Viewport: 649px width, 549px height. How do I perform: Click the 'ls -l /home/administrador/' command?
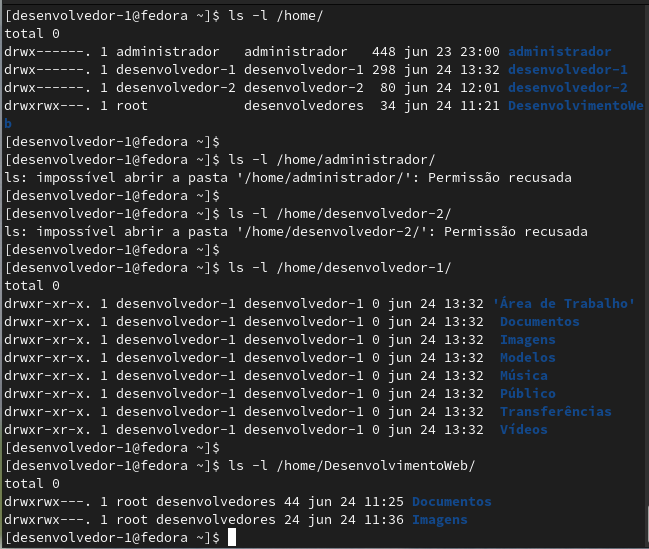(x=332, y=160)
